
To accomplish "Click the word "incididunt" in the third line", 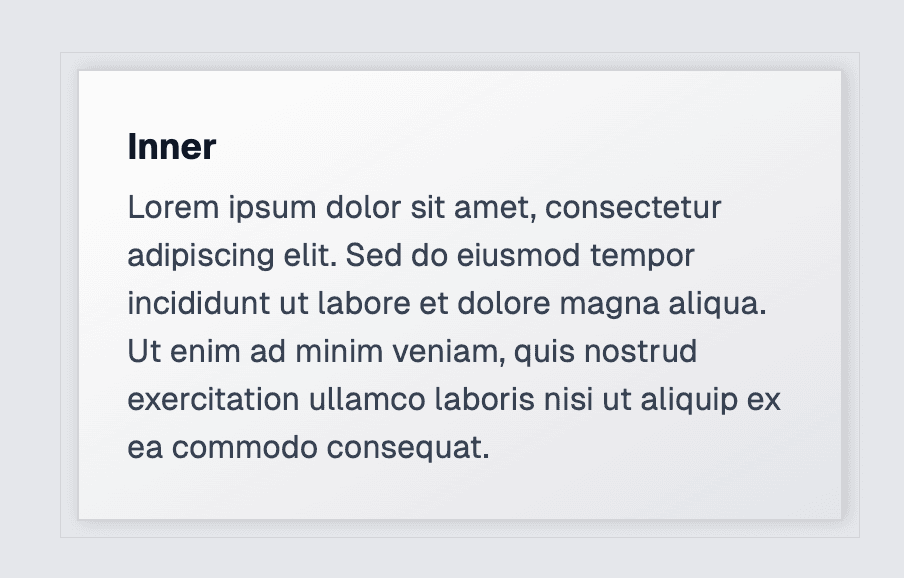I will [198, 303].
